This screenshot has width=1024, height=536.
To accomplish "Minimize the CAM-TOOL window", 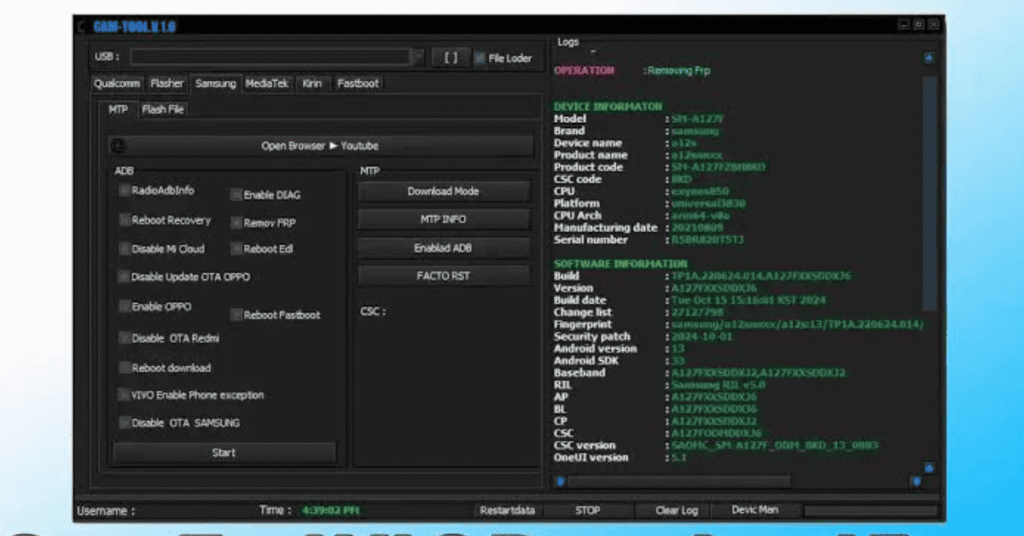I will (x=904, y=25).
